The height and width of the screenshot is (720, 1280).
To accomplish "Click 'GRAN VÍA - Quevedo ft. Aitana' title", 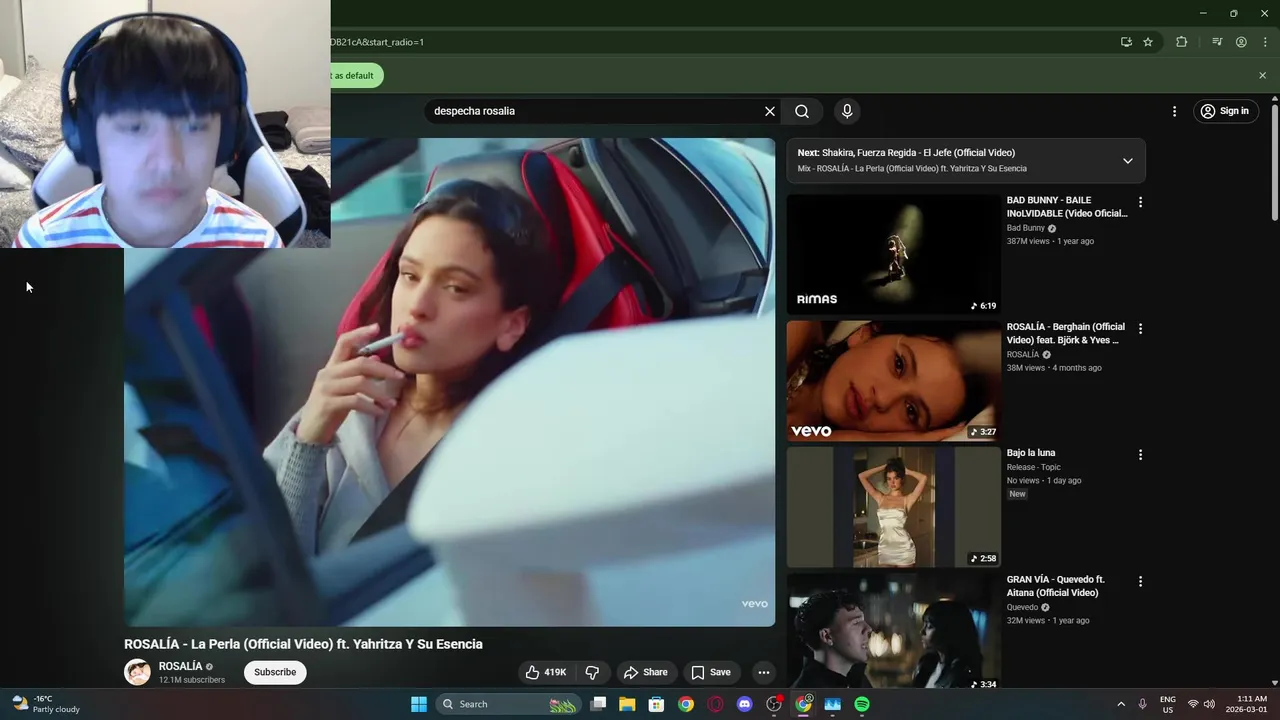I will (1056, 586).
